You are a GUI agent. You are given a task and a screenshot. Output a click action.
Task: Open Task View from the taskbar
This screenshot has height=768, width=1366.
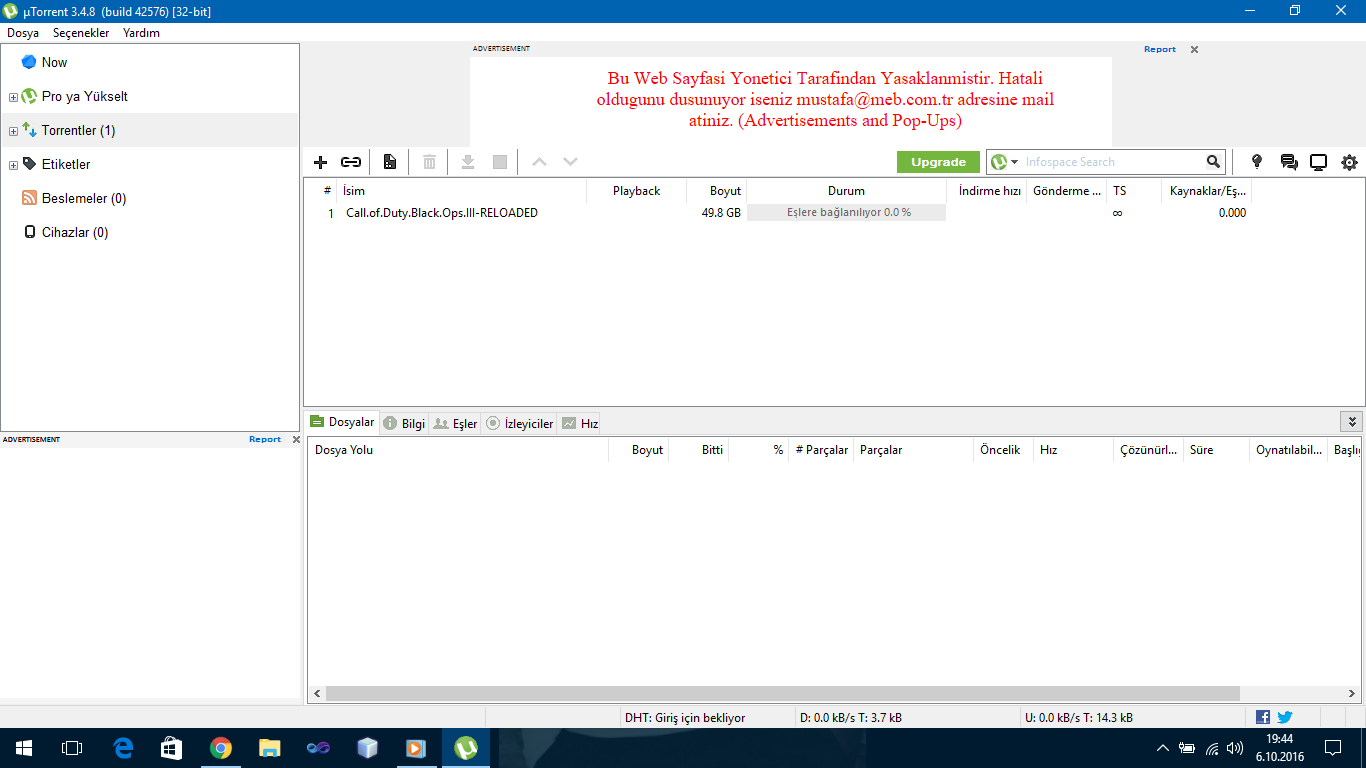(72, 748)
